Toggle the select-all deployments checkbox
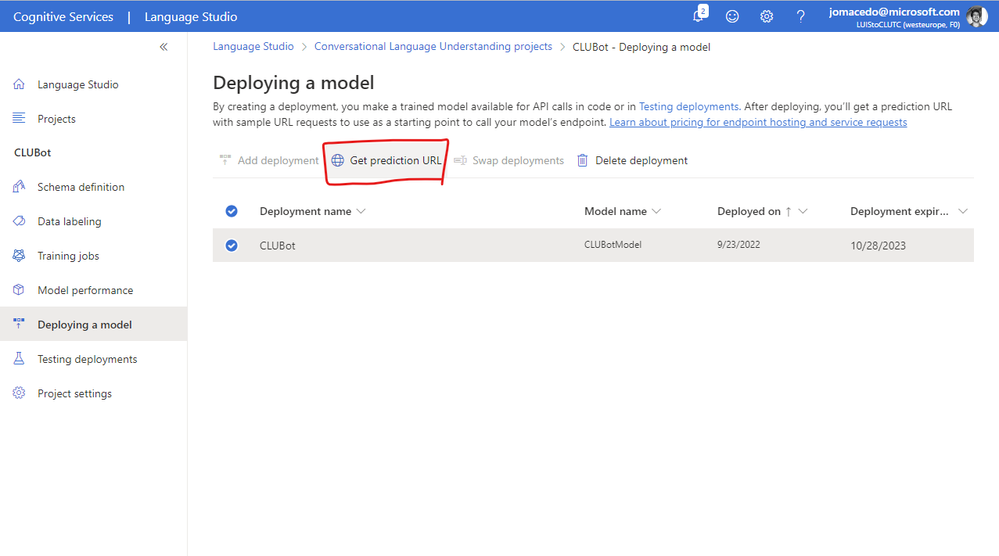Image resolution: width=999 pixels, height=556 pixels. (x=231, y=211)
